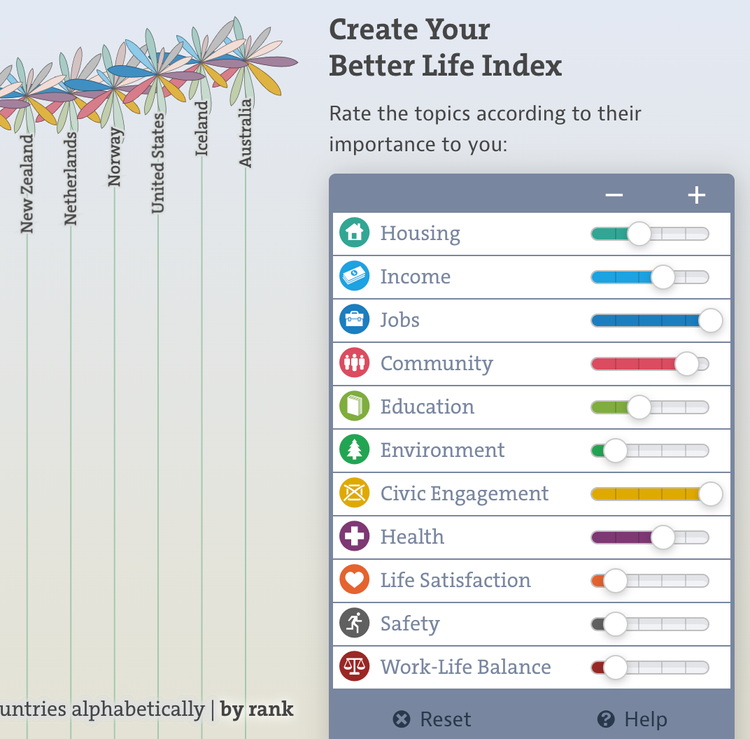This screenshot has width=750, height=739.
Task: Click the Work-Life Balance scales icon
Action: pos(354,666)
